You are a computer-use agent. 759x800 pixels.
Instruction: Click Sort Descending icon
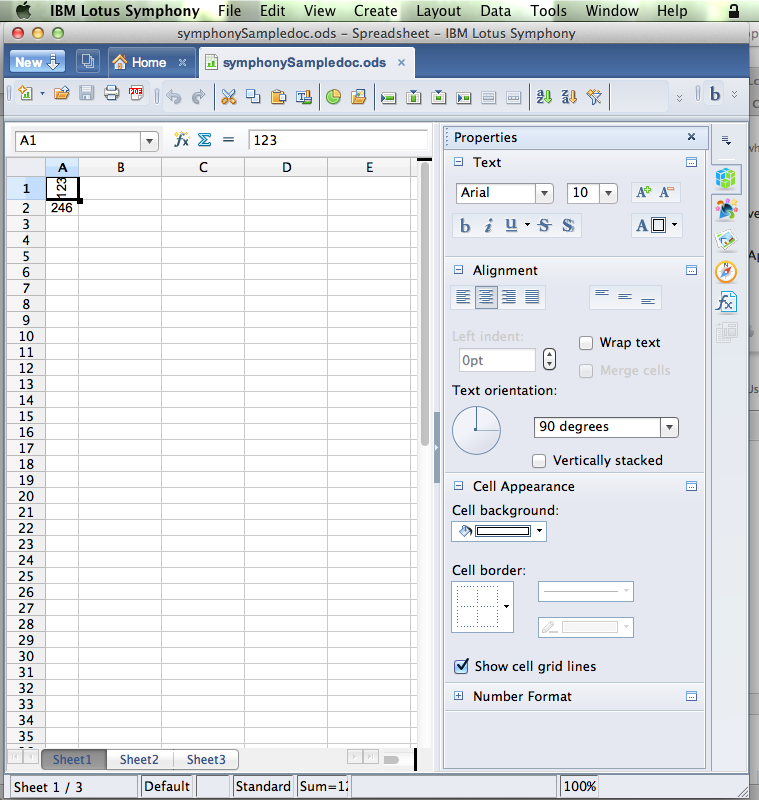[569, 96]
